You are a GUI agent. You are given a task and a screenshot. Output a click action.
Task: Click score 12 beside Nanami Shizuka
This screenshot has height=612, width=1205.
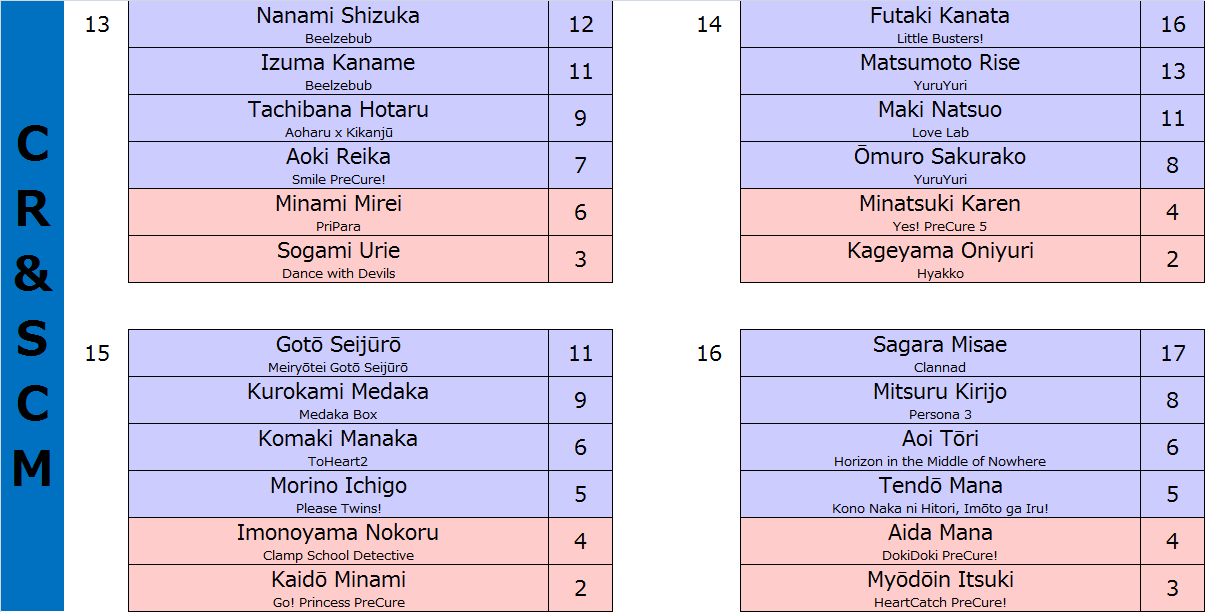click(580, 24)
